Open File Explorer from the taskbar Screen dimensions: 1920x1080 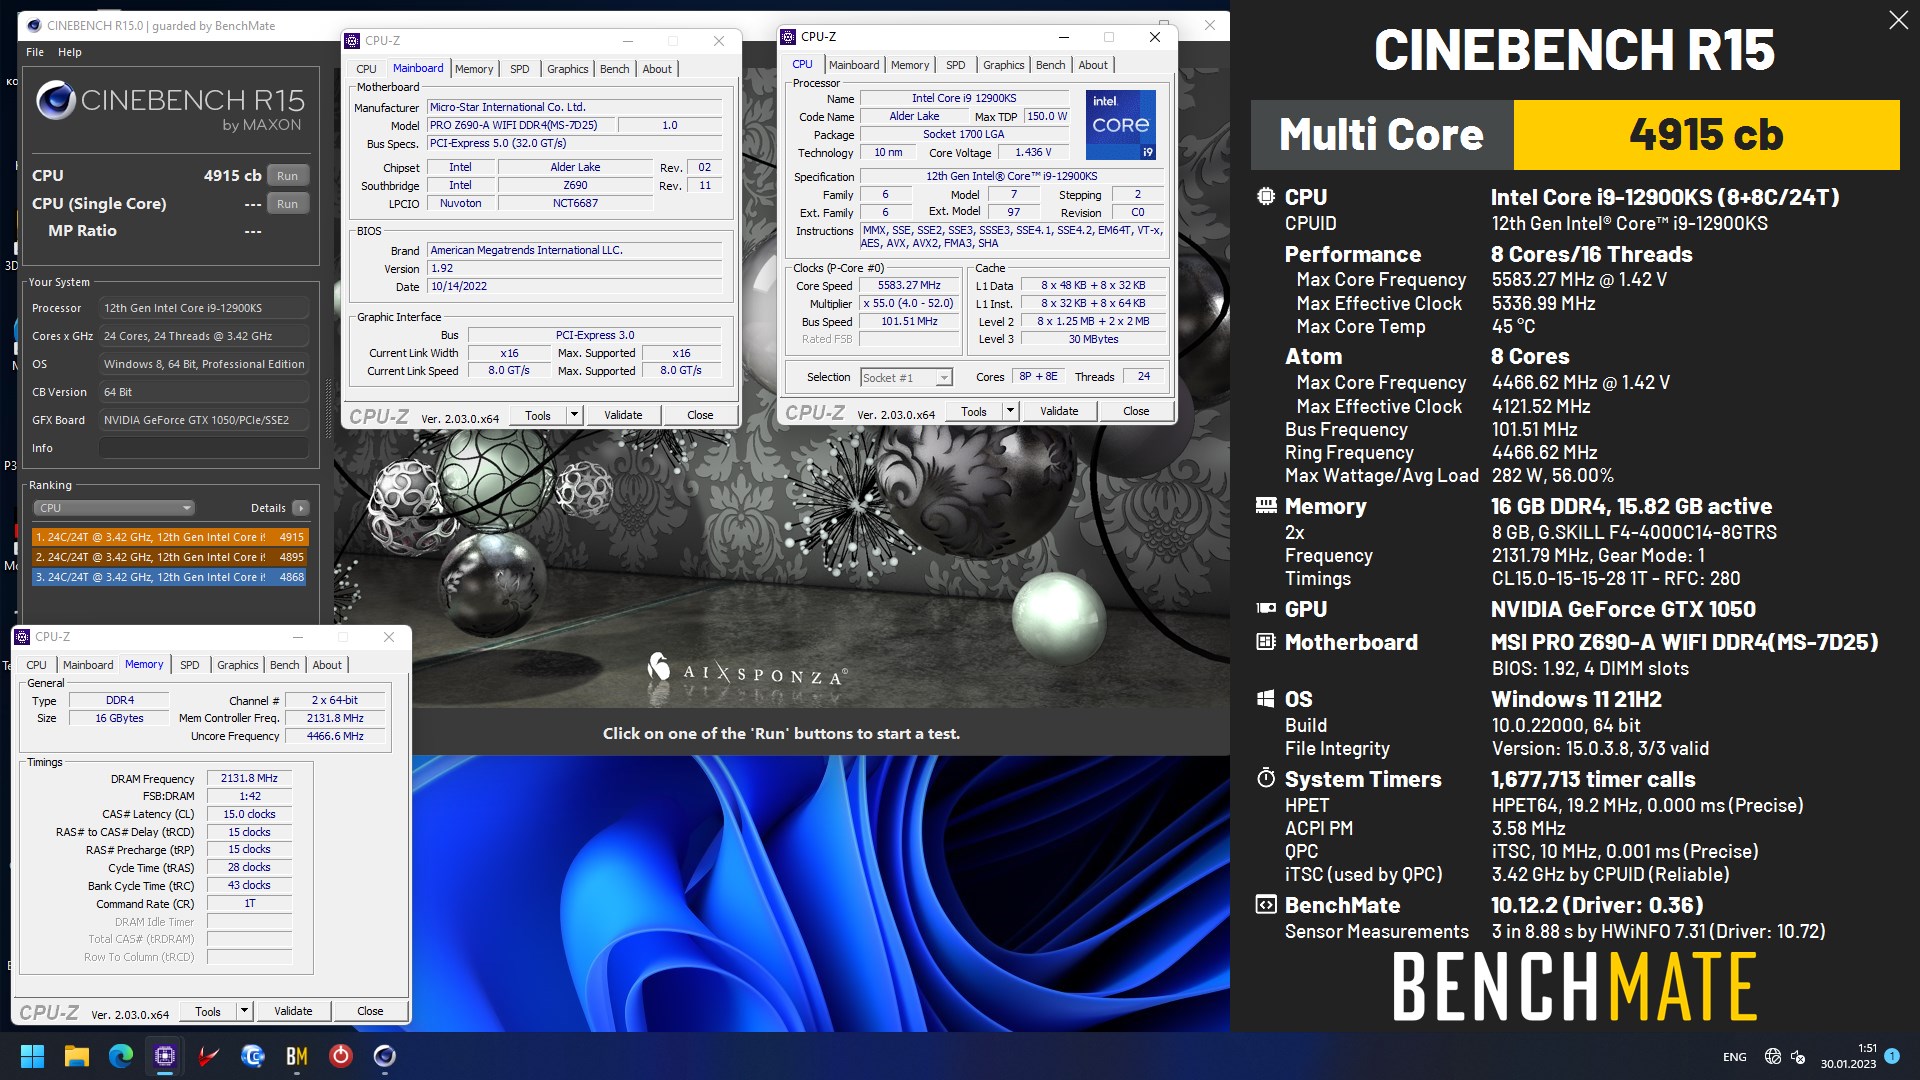[77, 1056]
